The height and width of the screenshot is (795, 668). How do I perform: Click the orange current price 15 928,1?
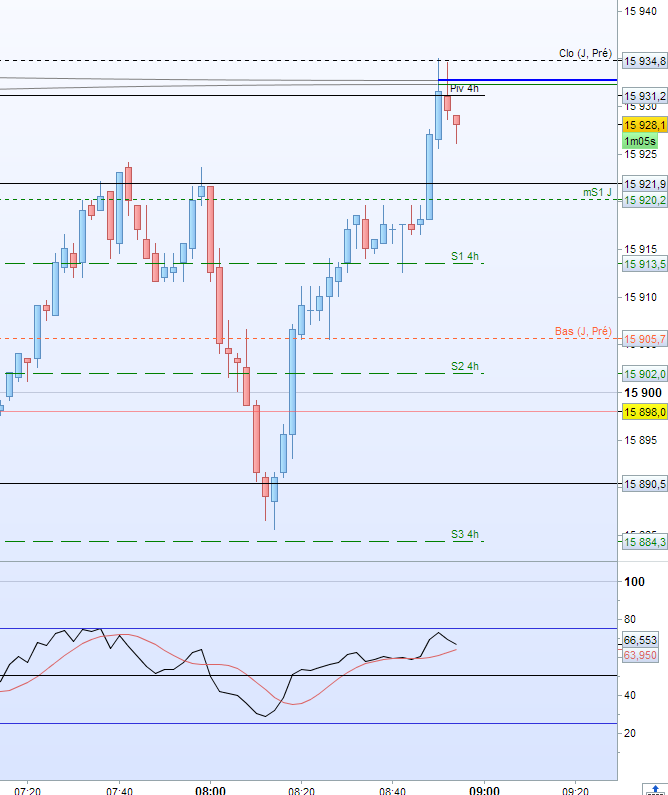coord(645,125)
